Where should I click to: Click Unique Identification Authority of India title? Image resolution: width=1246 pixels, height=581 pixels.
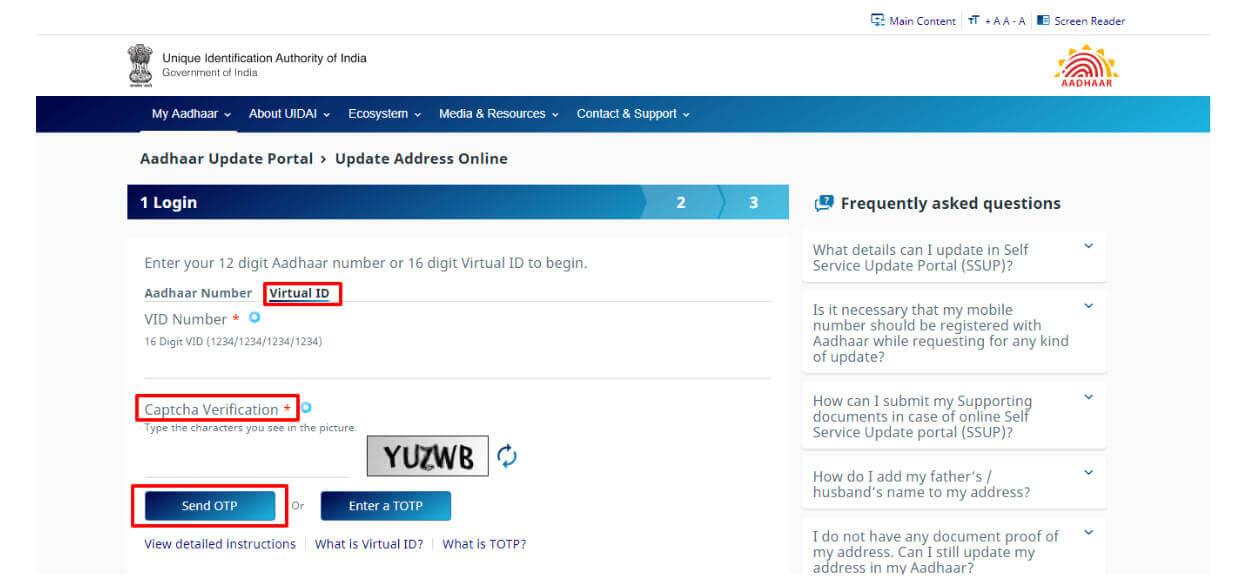click(x=264, y=58)
